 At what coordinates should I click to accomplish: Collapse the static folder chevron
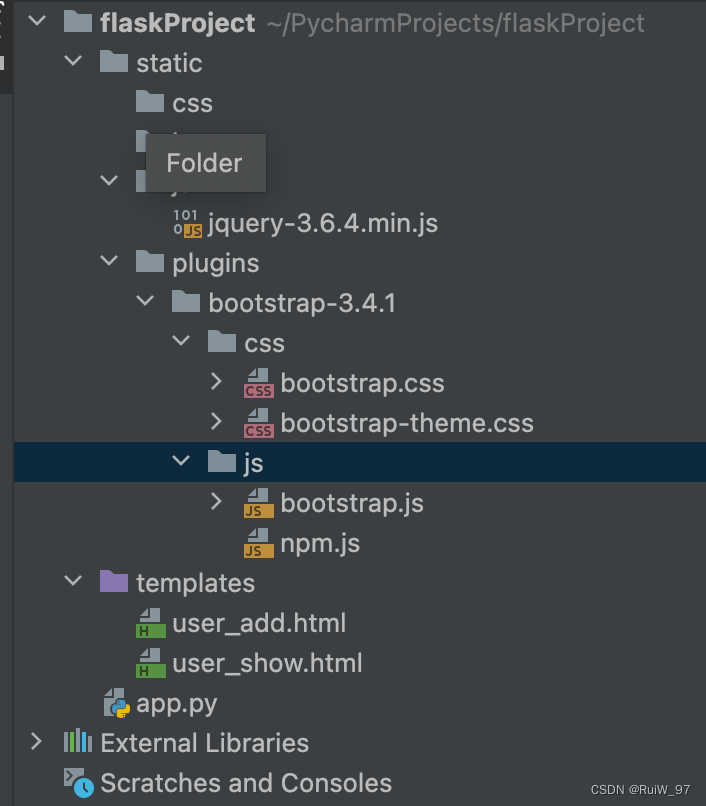tap(72, 61)
